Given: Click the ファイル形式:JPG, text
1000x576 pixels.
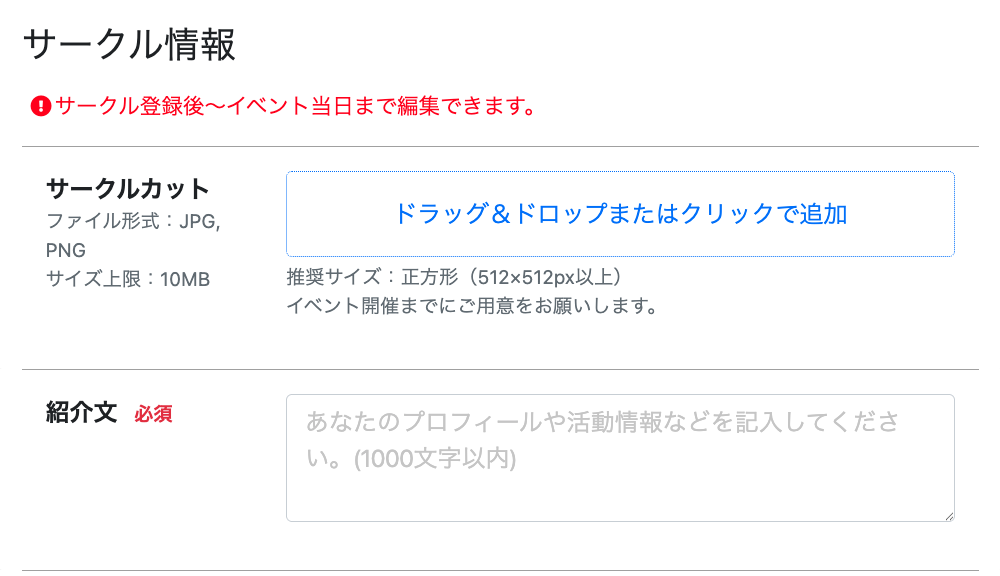Looking at the screenshot, I should point(133,221).
